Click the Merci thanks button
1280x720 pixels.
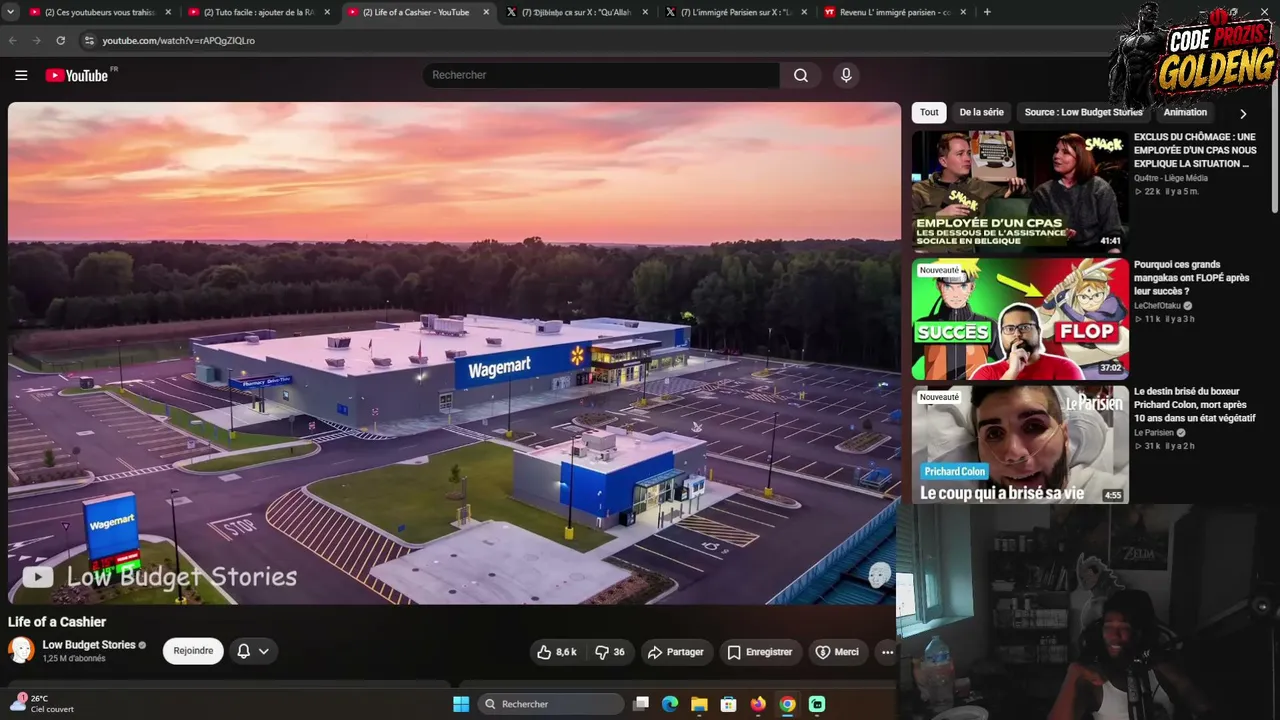(x=837, y=652)
